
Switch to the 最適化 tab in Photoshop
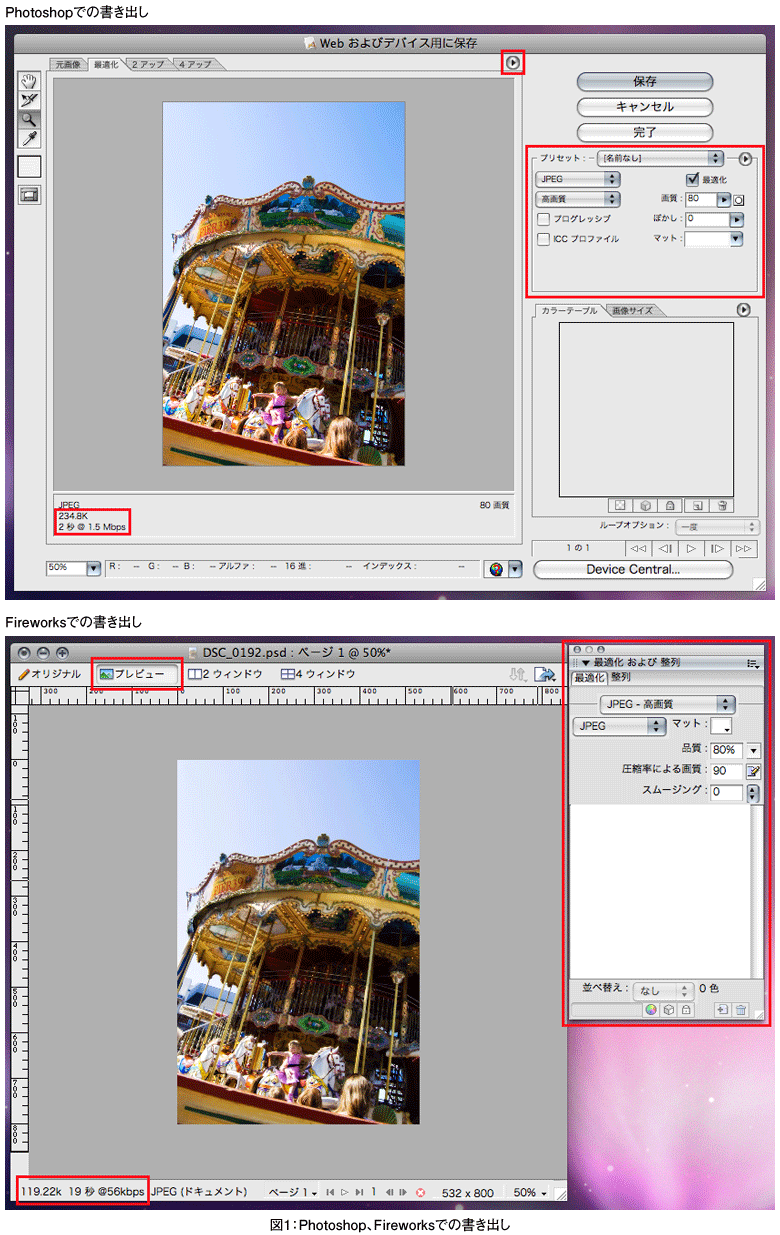(107, 64)
